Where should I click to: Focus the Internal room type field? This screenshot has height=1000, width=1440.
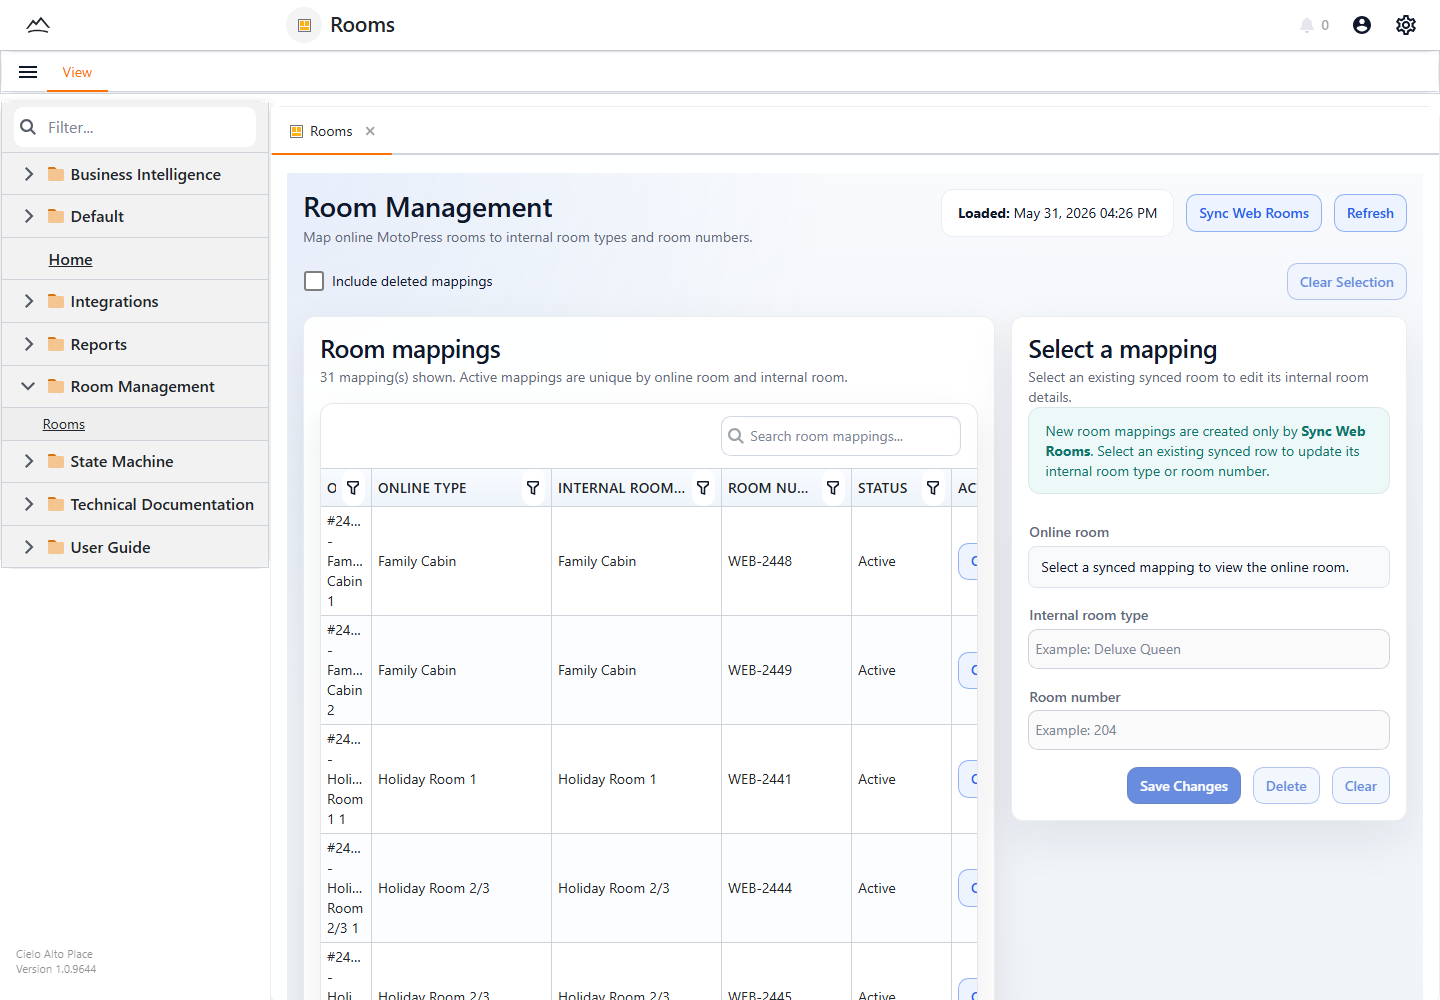[1209, 649]
